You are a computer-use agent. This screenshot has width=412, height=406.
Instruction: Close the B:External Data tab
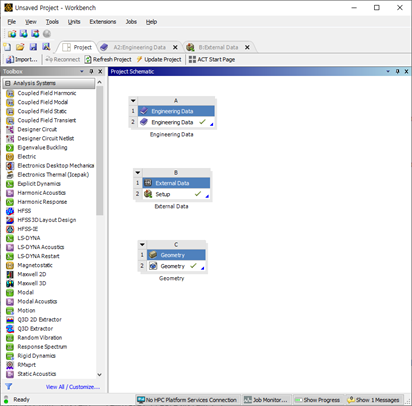[x=247, y=47]
